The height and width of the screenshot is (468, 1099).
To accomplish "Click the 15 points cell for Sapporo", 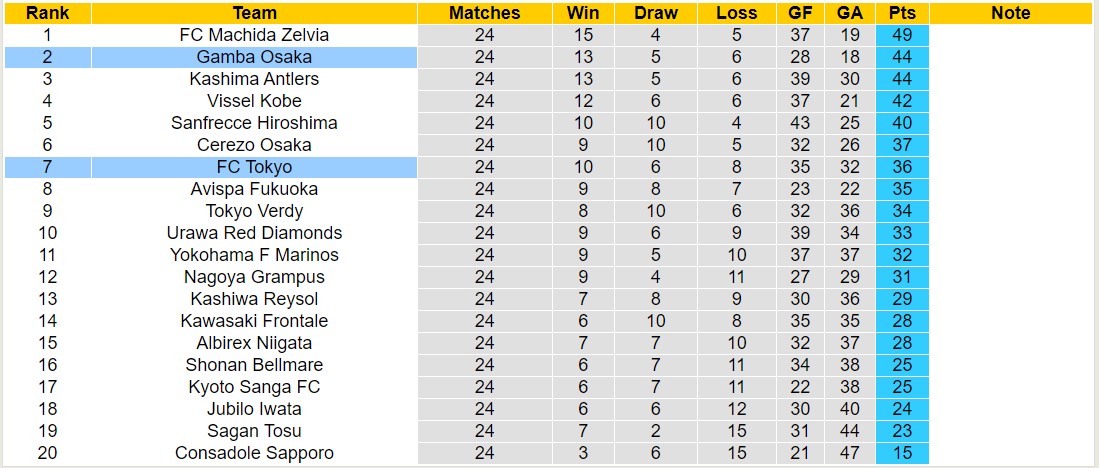I will [x=901, y=453].
